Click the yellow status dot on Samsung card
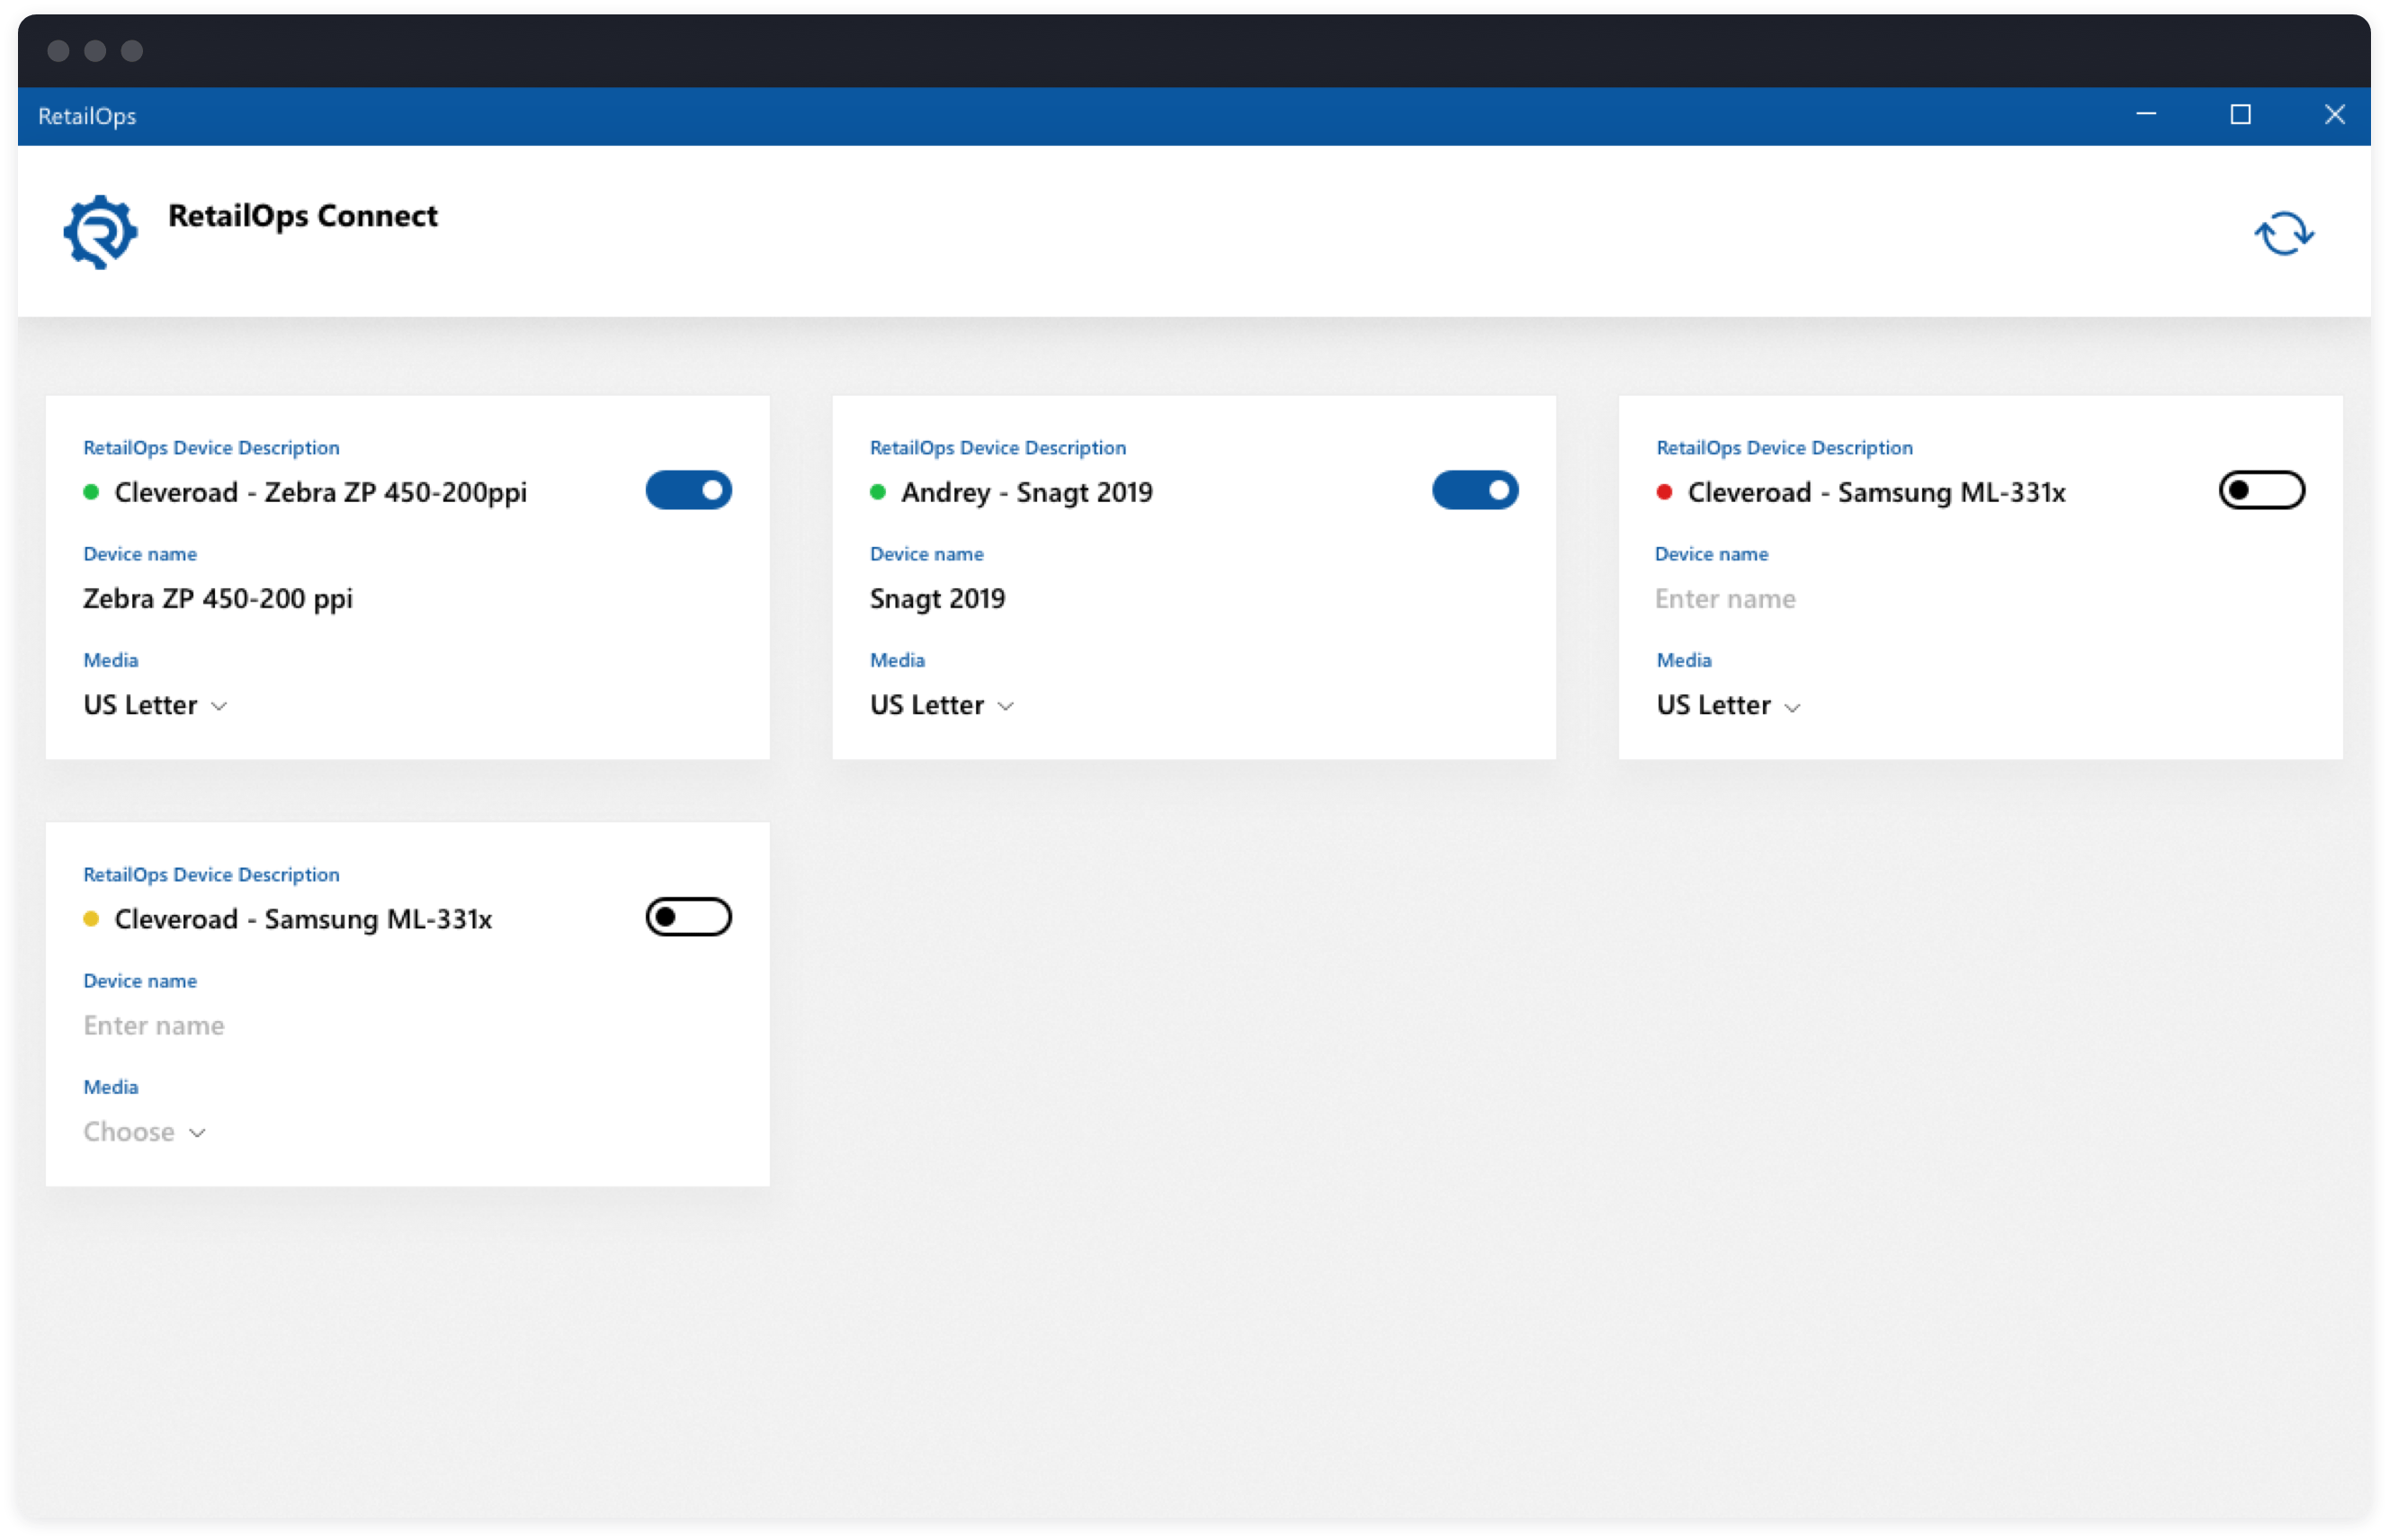 tap(91, 919)
